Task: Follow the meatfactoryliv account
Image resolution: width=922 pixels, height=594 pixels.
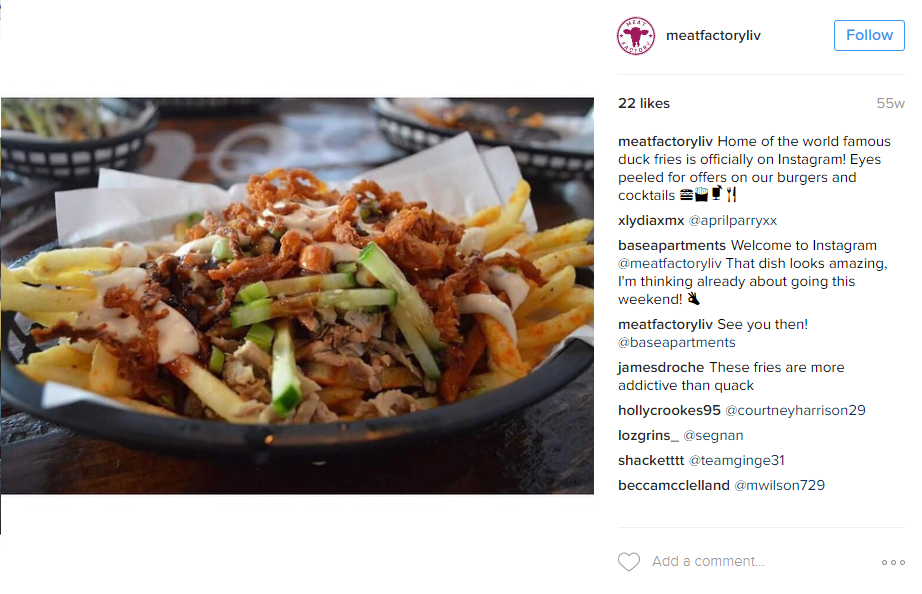Action: tap(868, 35)
